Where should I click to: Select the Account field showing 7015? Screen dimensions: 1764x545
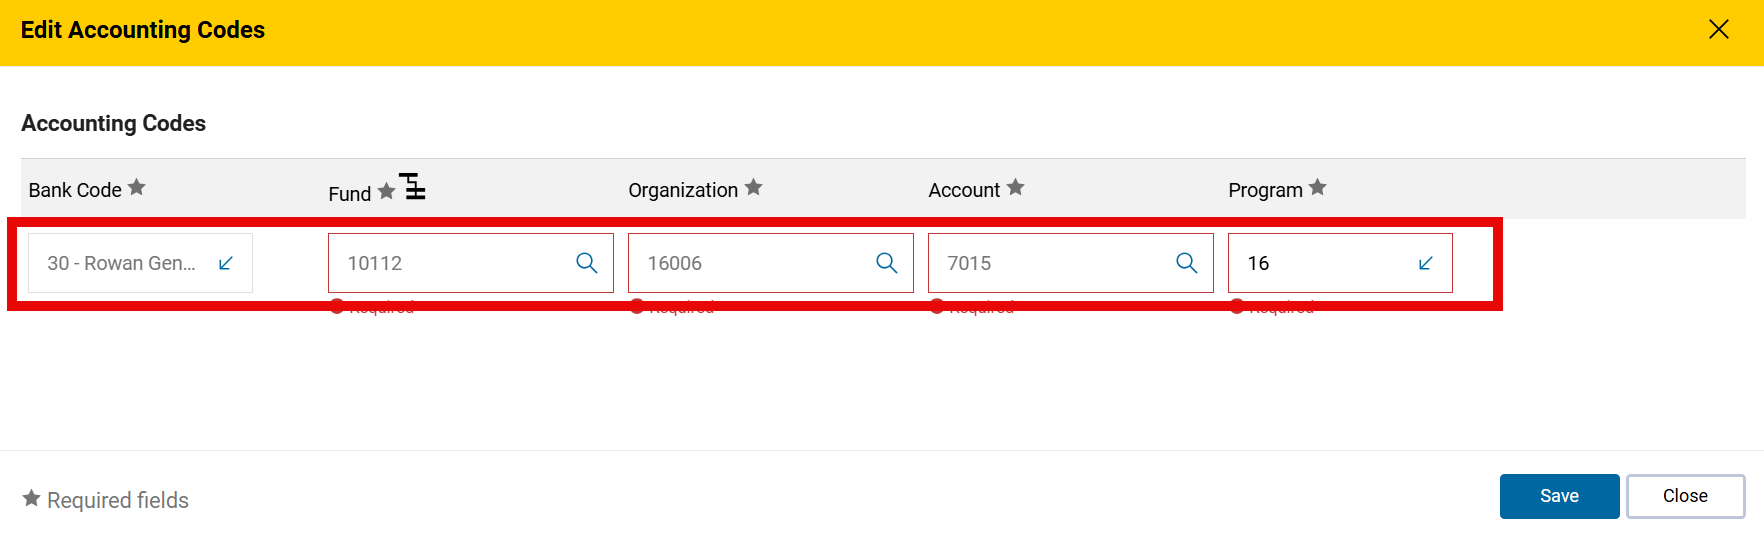1050,263
